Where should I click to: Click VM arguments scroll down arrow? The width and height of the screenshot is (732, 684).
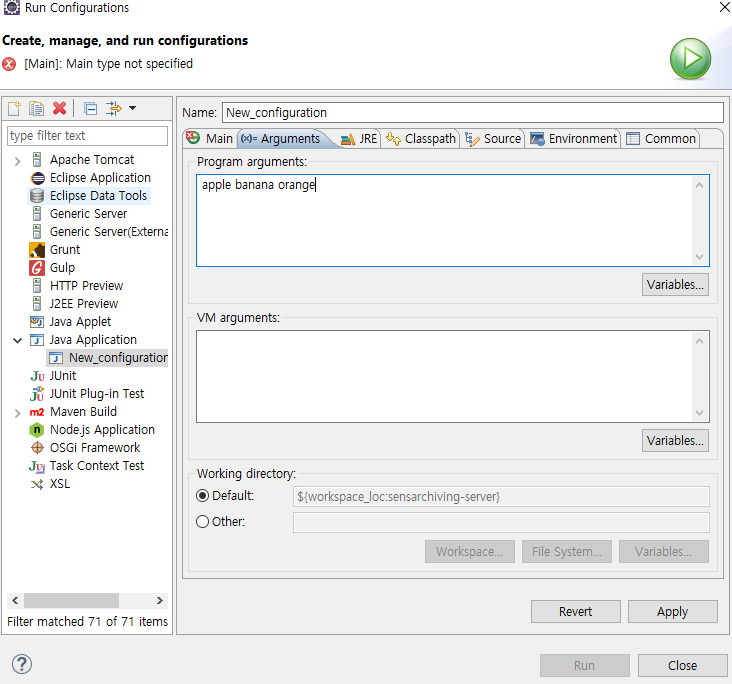[699, 413]
